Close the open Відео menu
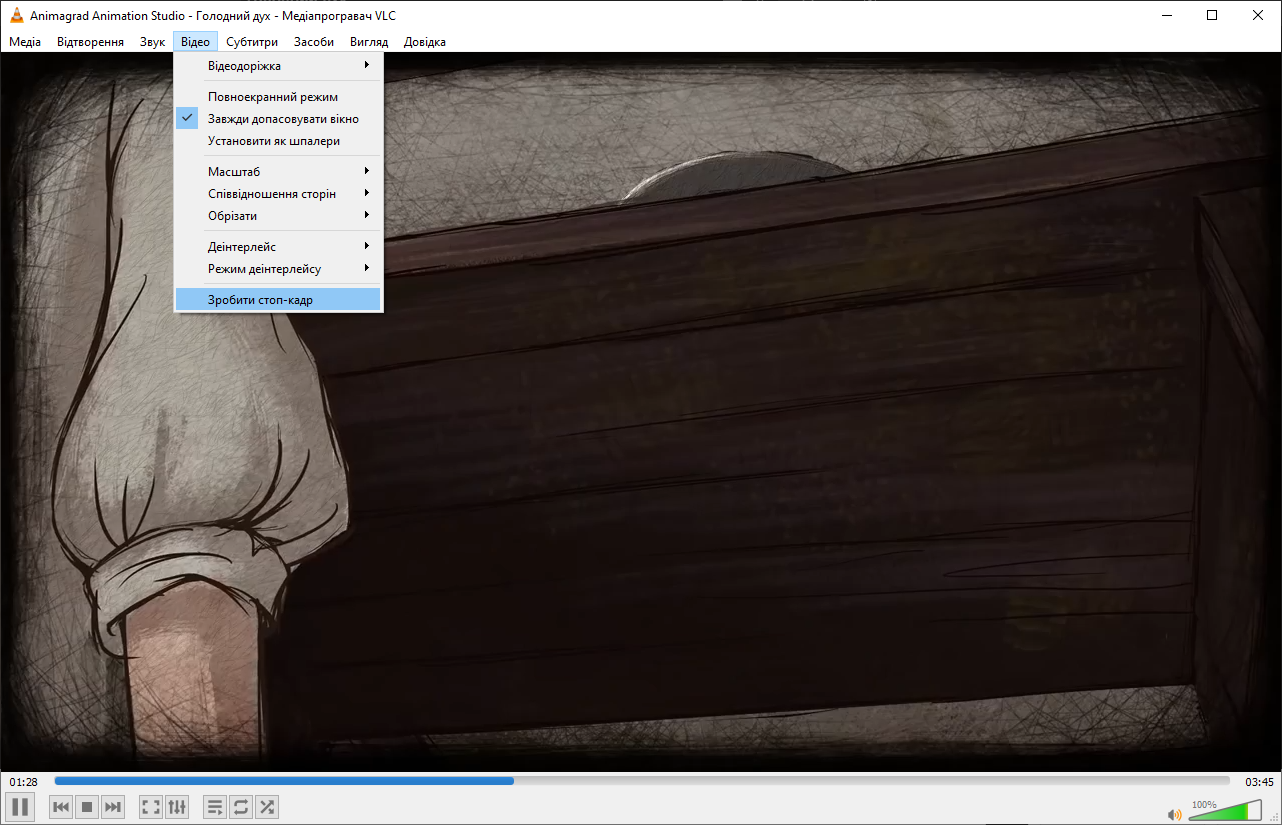The image size is (1282, 825). tap(195, 42)
